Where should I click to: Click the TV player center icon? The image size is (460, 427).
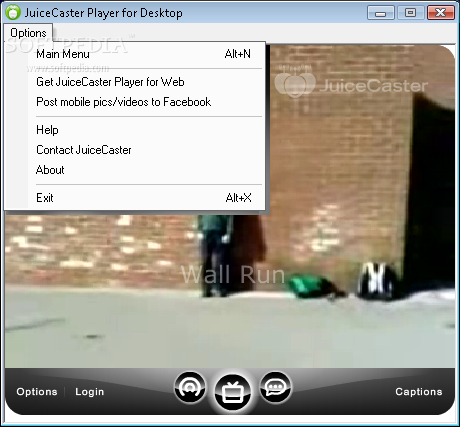232,392
